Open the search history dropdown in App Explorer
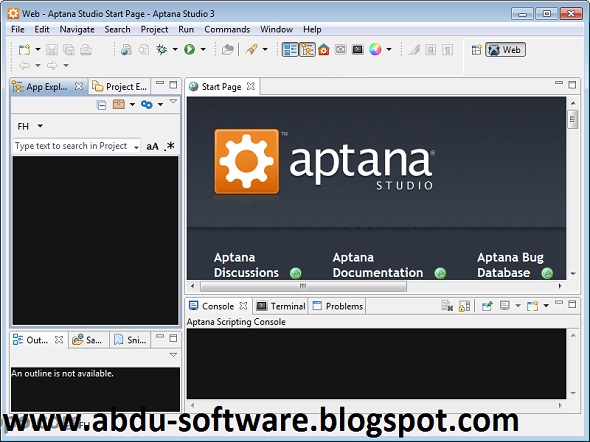 pyautogui.click(x=136, y=146)
